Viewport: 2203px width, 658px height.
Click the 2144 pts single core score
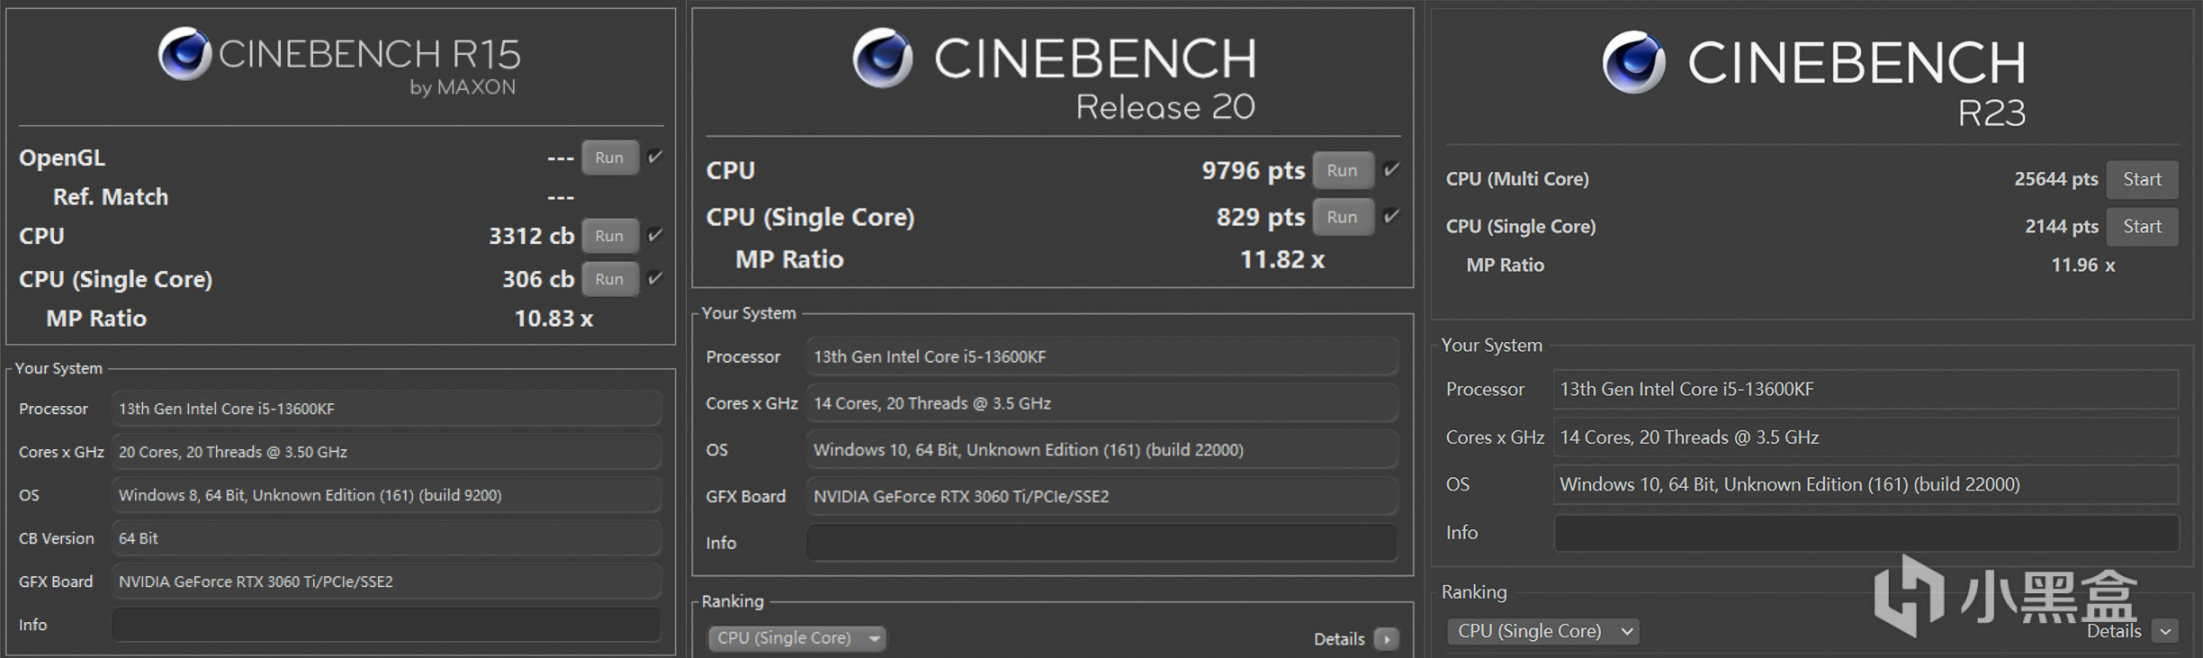[x=2061, y=226]
